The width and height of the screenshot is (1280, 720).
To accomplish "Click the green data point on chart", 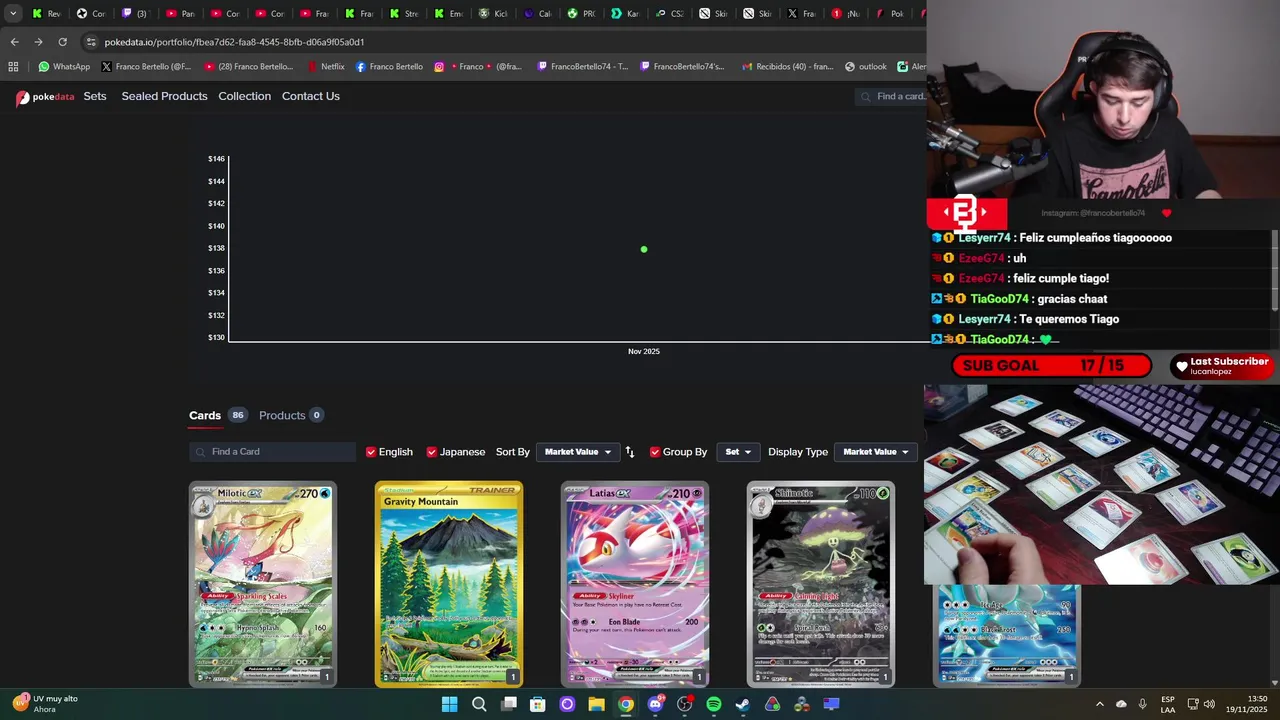I will [x=644, y=249].
